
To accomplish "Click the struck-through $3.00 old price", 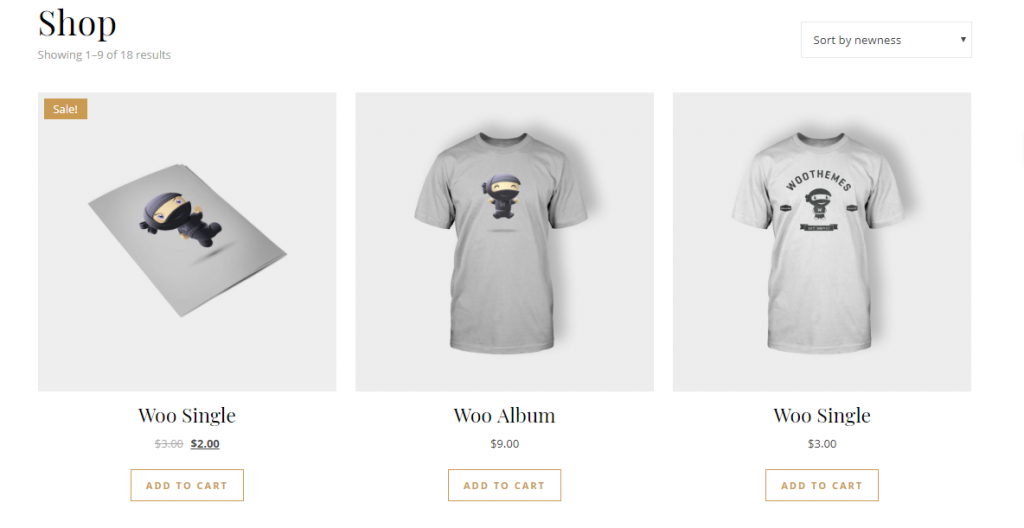I will pyautogui.click(x=168, y=444).
